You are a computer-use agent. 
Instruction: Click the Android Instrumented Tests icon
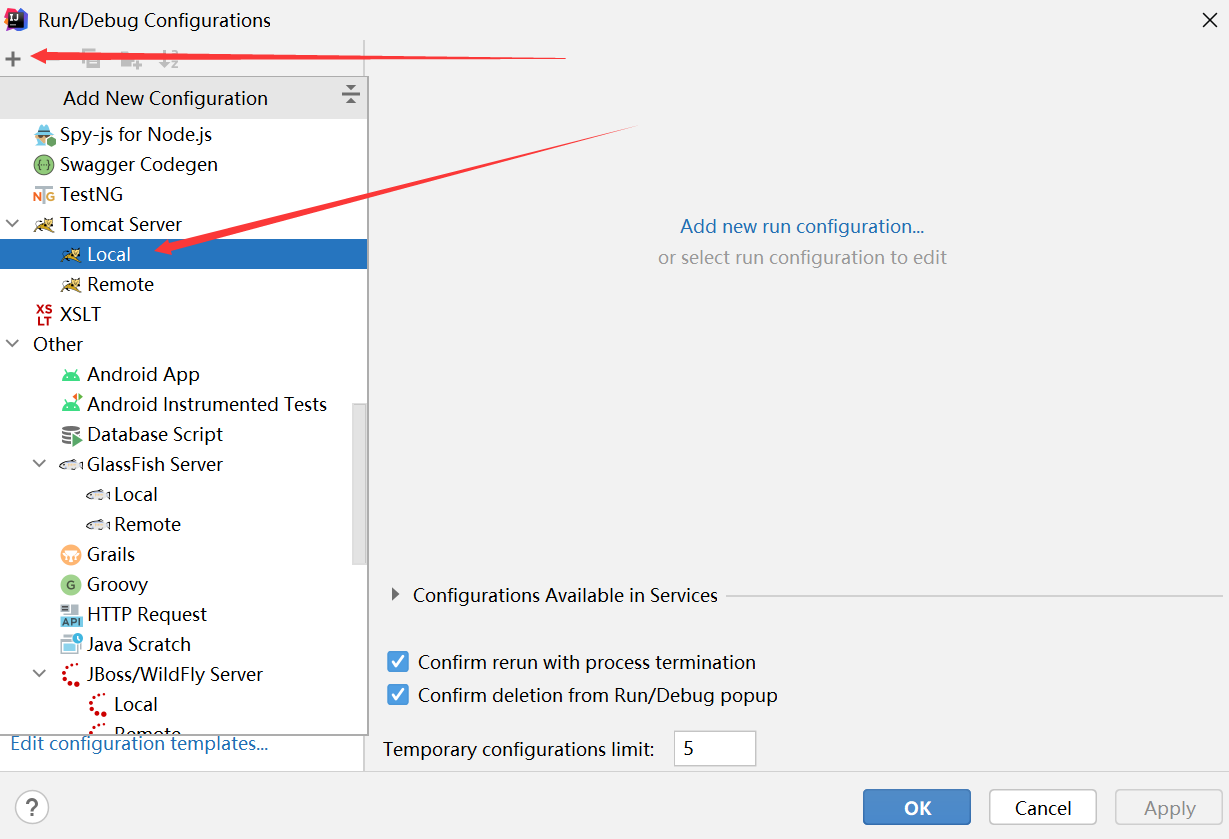coord(71,403)
